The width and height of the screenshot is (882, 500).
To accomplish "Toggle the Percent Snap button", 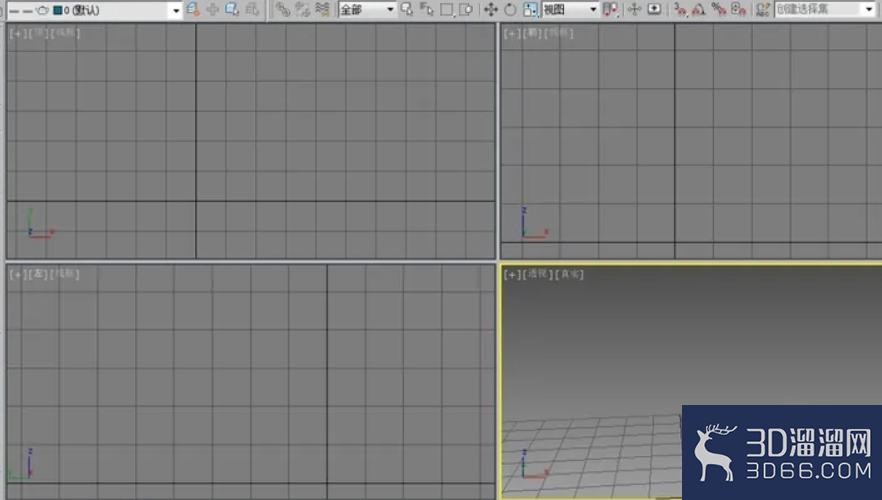I will pos(719,10).
